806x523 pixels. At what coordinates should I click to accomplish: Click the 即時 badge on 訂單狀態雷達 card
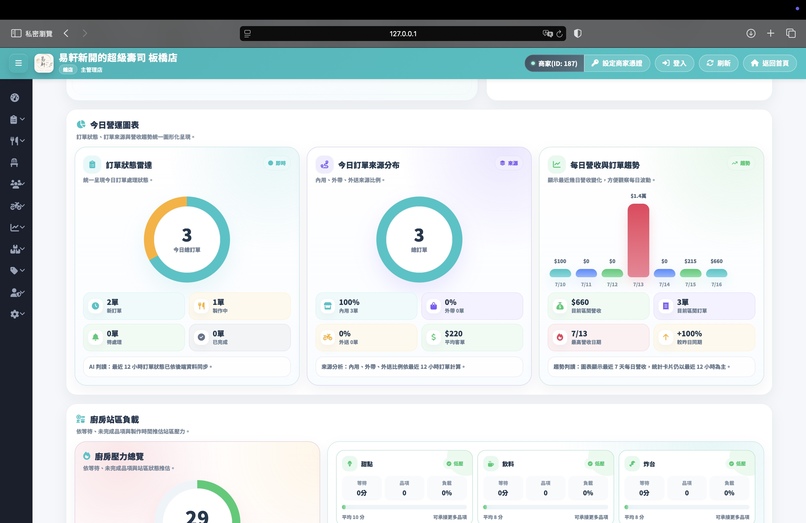point(277,163)
